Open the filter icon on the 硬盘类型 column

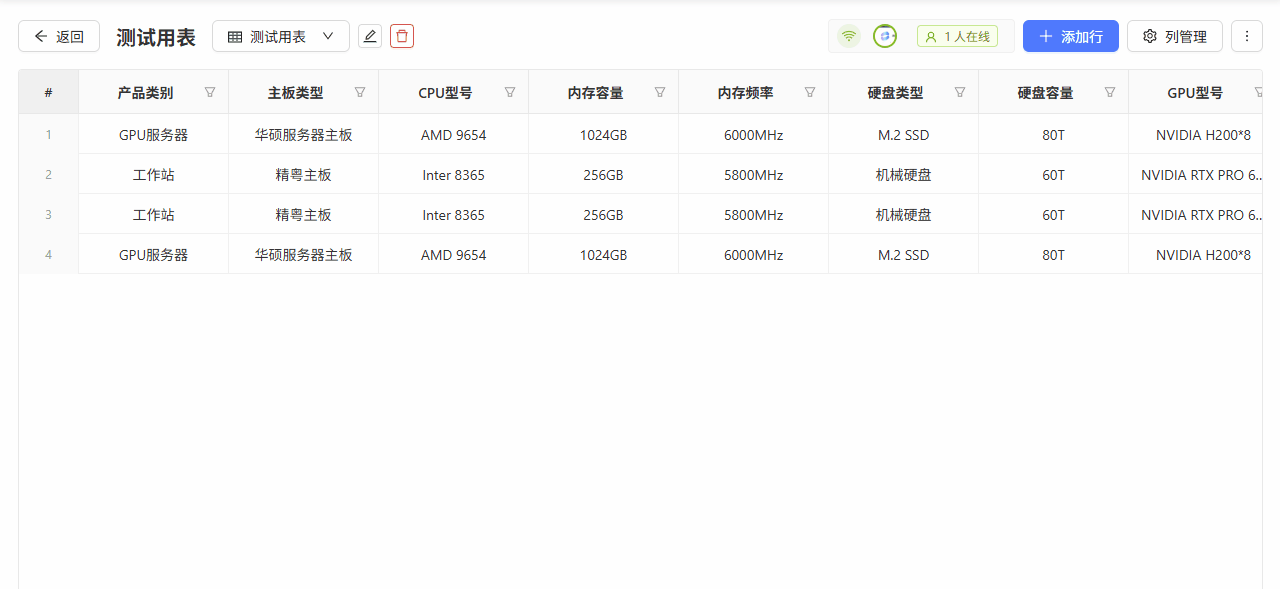click(x=960, y=91)
